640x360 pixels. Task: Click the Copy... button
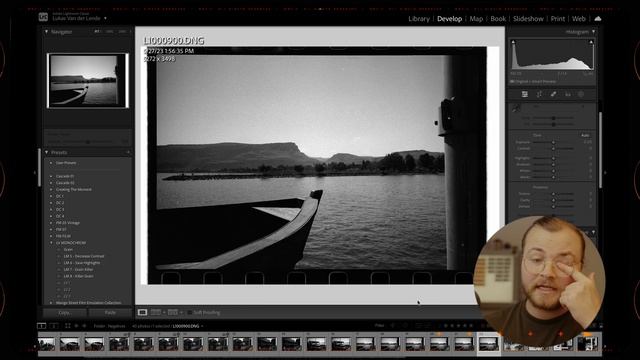(x=65, y=313)
